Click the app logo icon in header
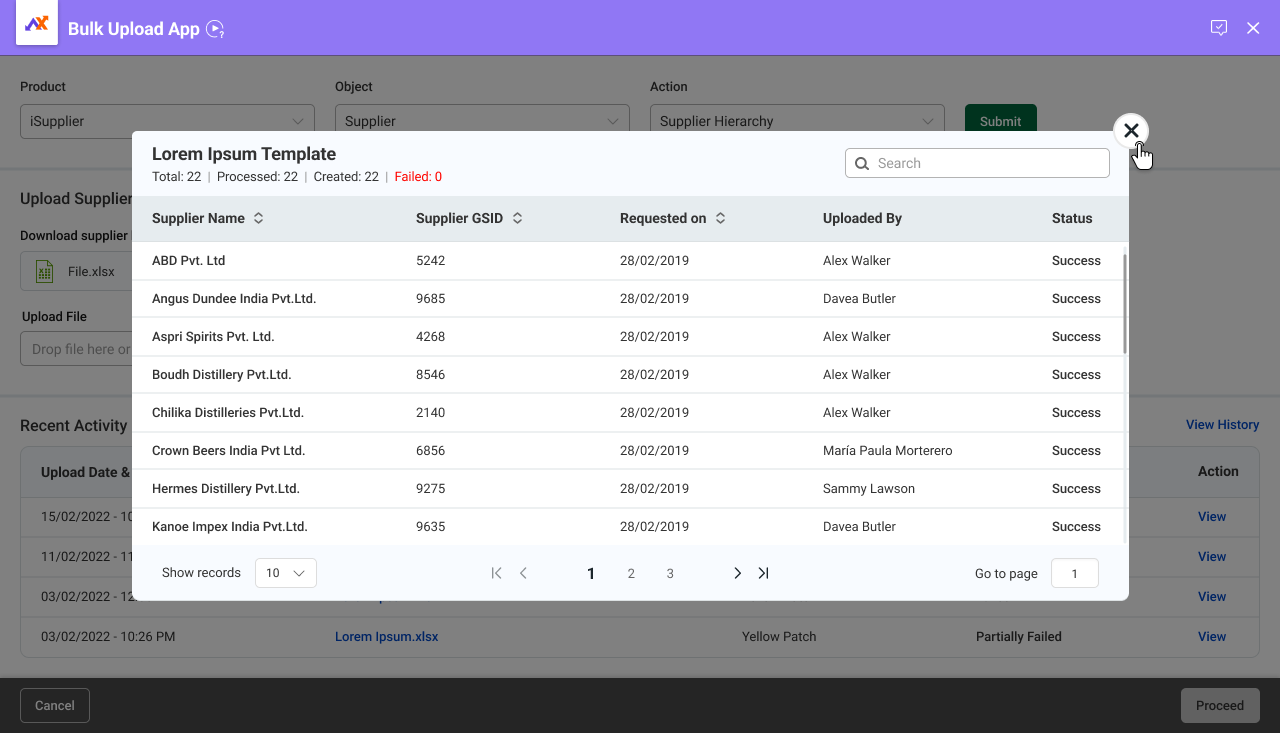Image resolution: width=1280 pixels, height=733 pixels. [37, 24]
